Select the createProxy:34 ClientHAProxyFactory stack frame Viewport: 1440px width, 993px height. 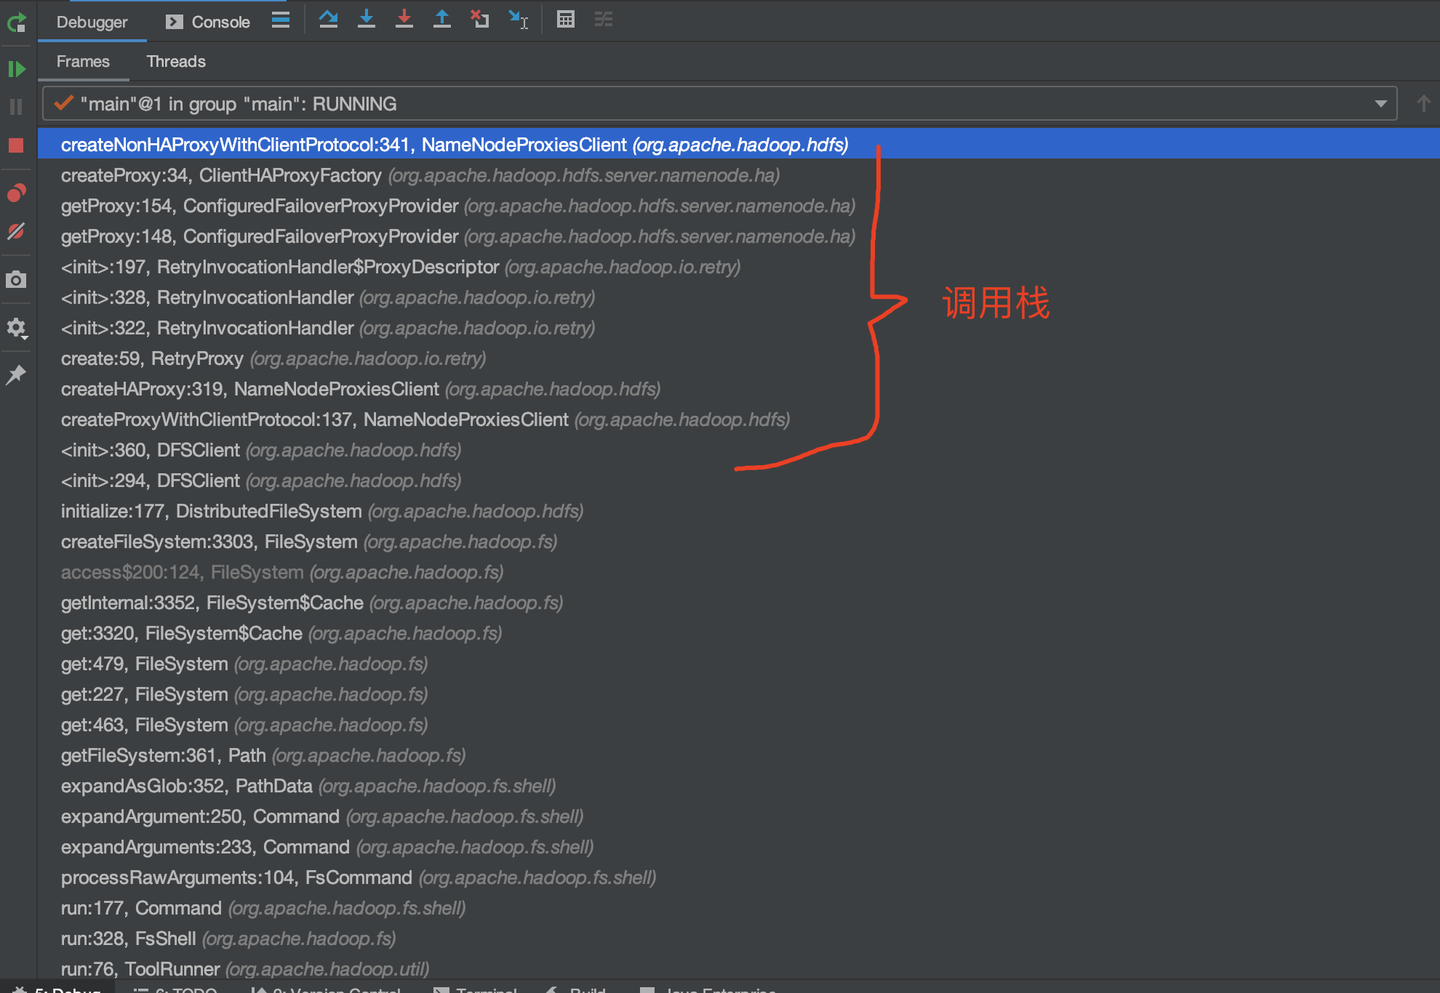[220, 175]
